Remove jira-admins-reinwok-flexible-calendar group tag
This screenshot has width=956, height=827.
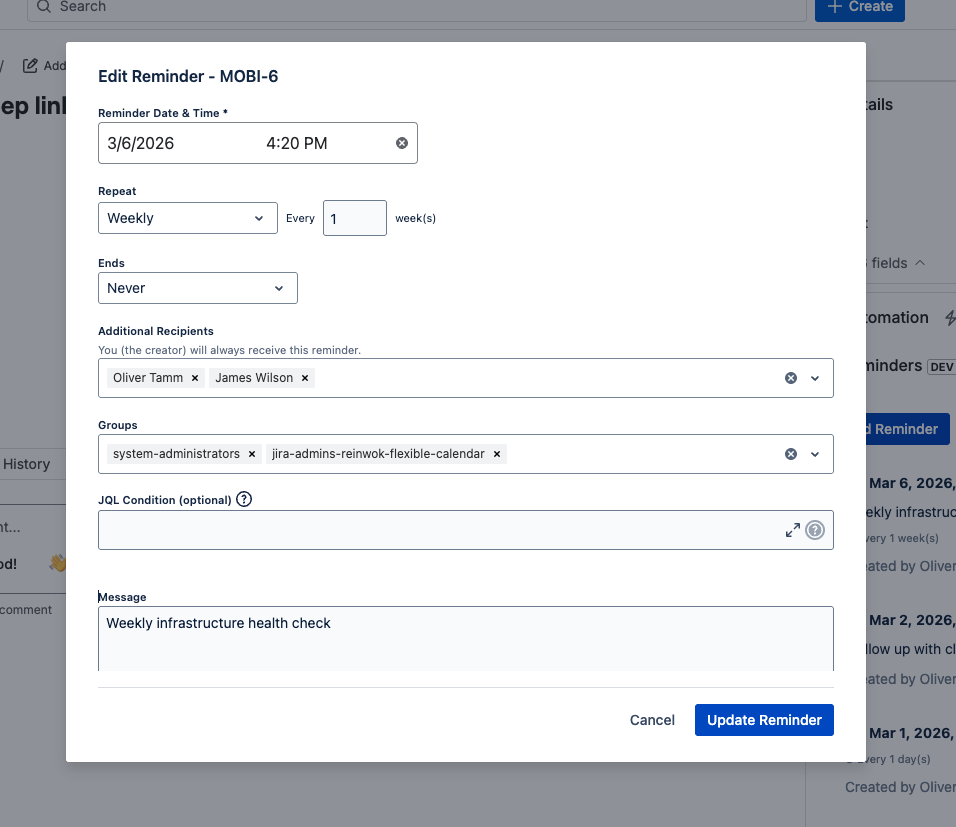click(496, 454)
